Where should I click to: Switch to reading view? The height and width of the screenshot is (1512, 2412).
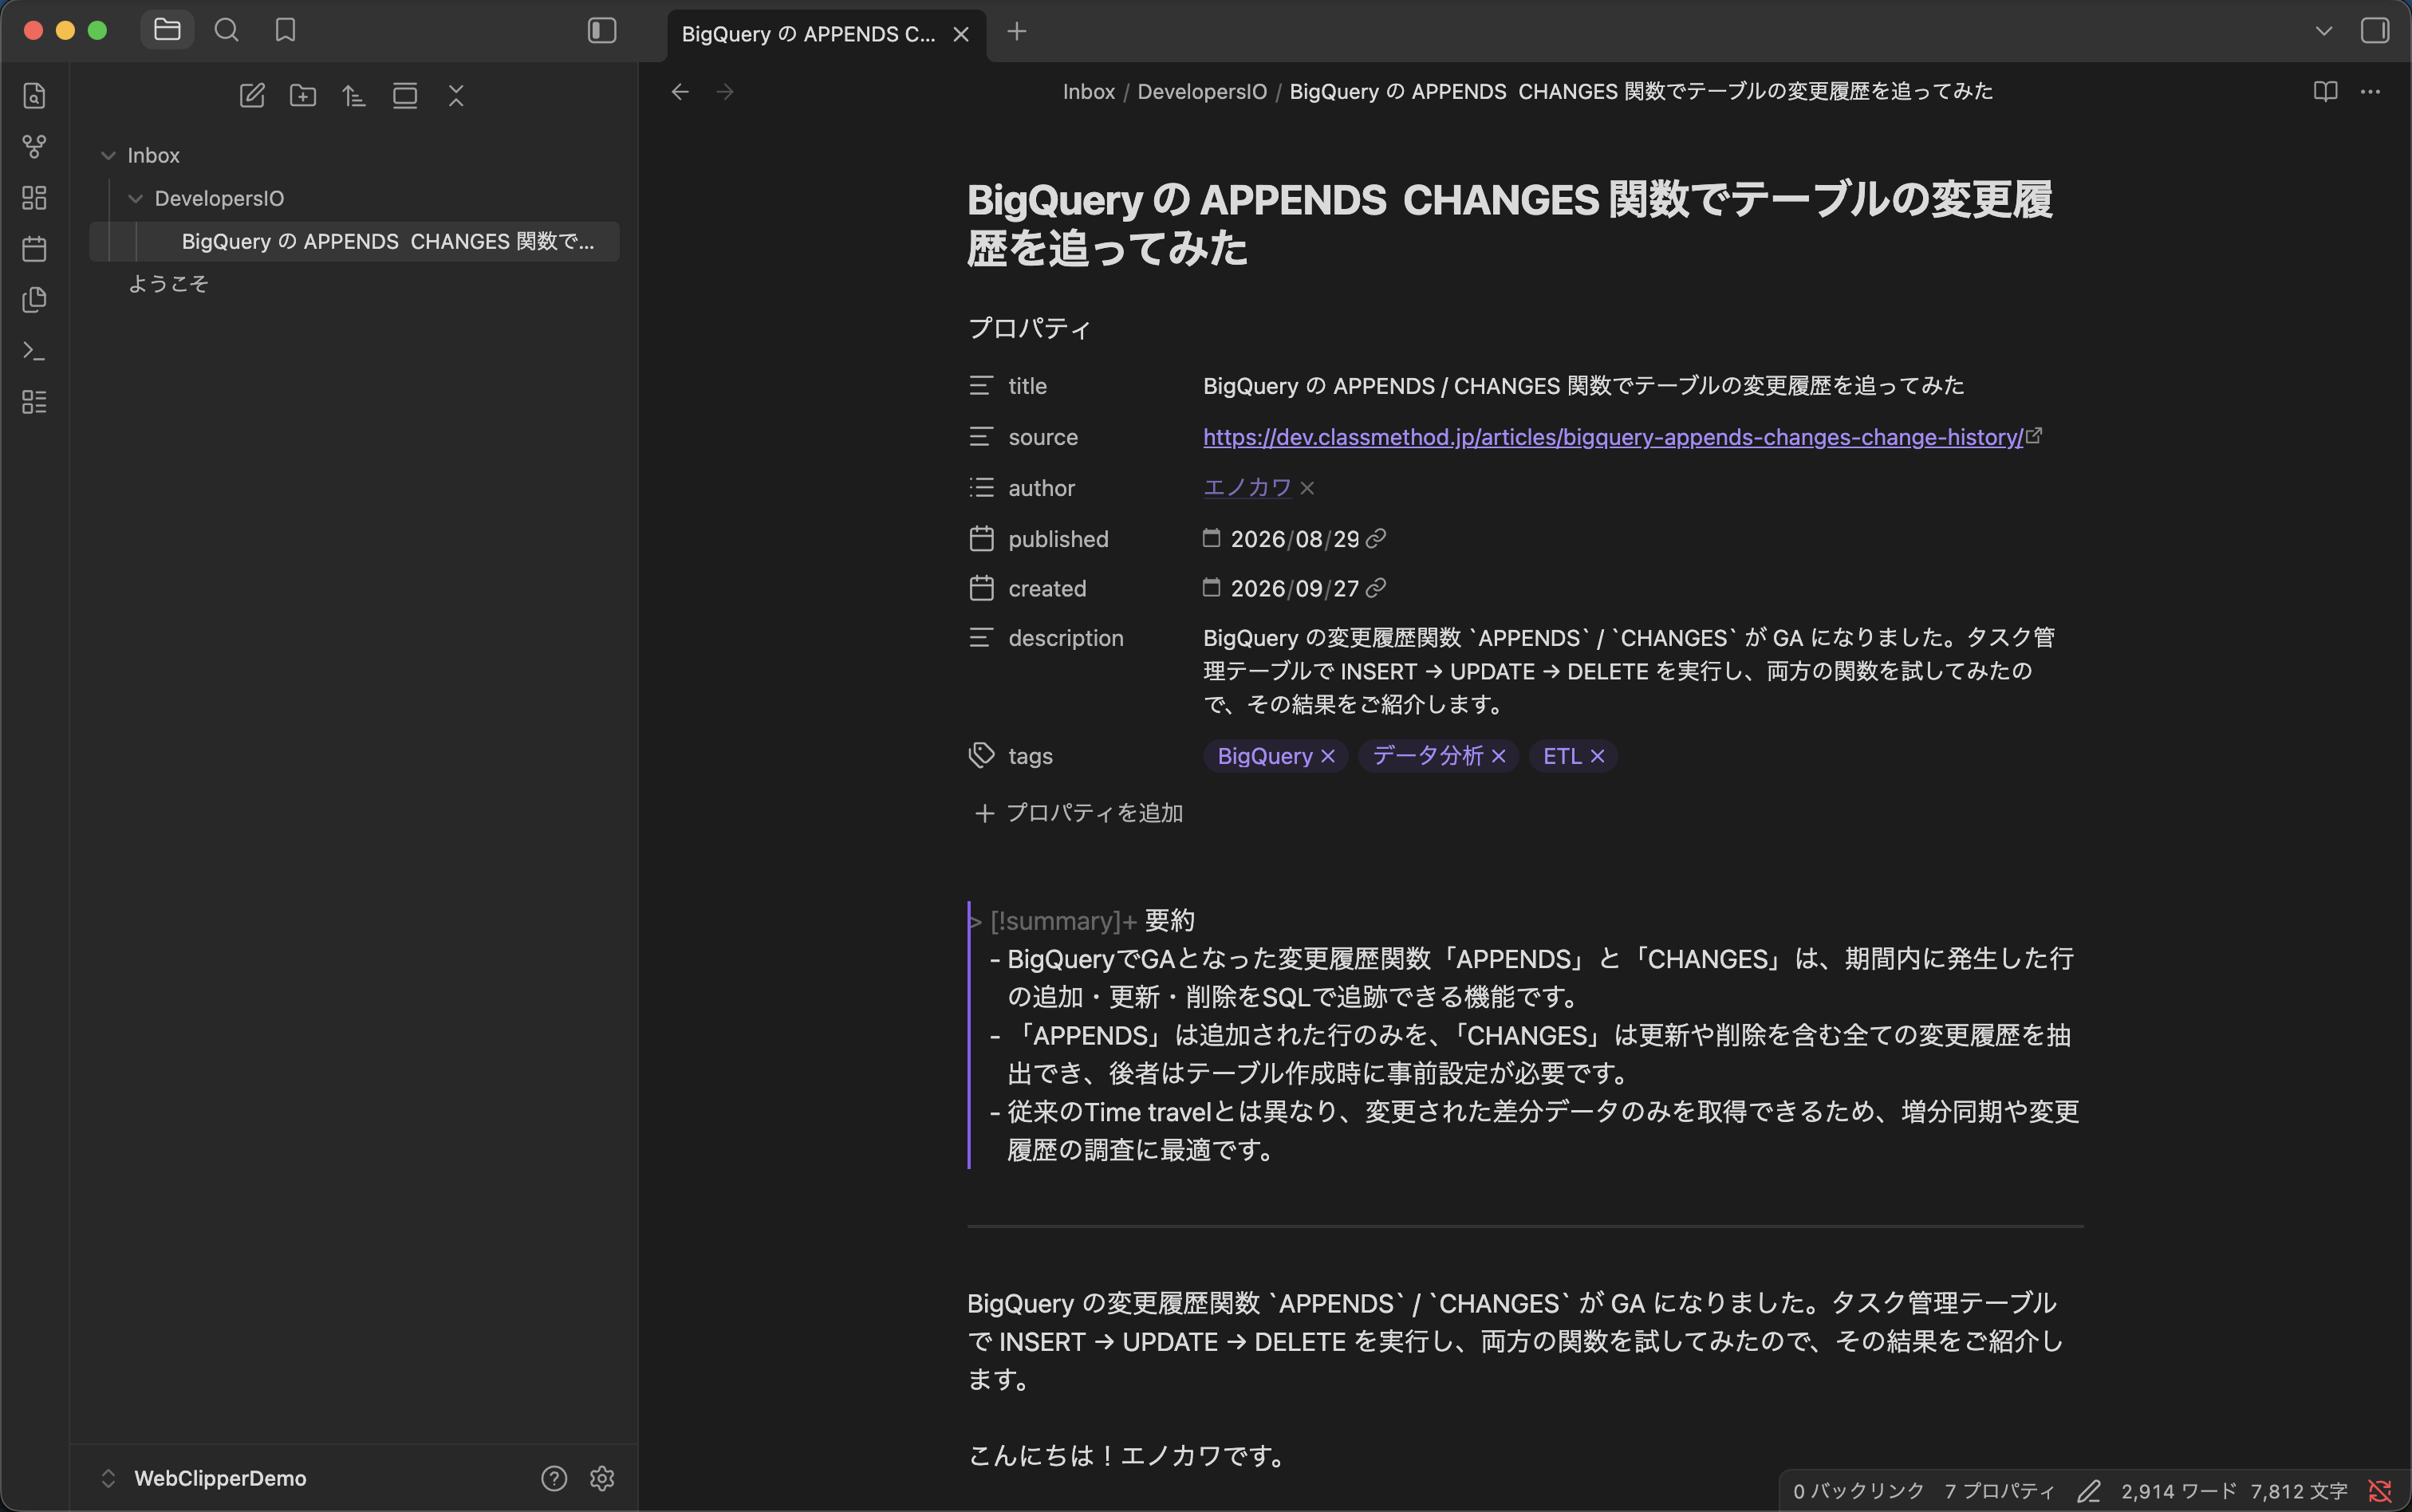click(x=2325, y=92)
